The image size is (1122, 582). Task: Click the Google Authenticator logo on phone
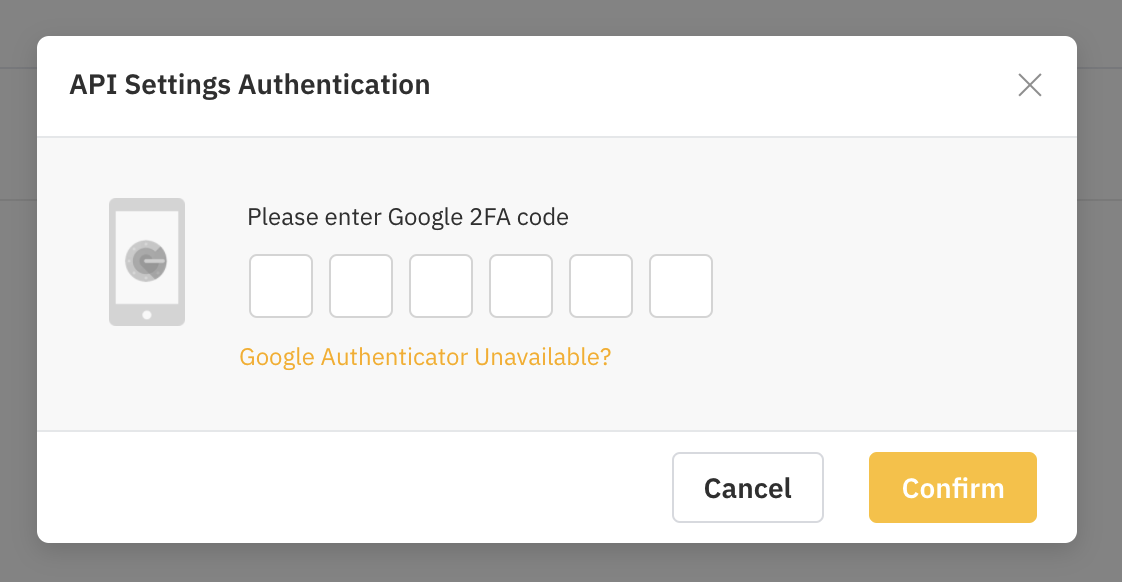[x=146, y=261]
